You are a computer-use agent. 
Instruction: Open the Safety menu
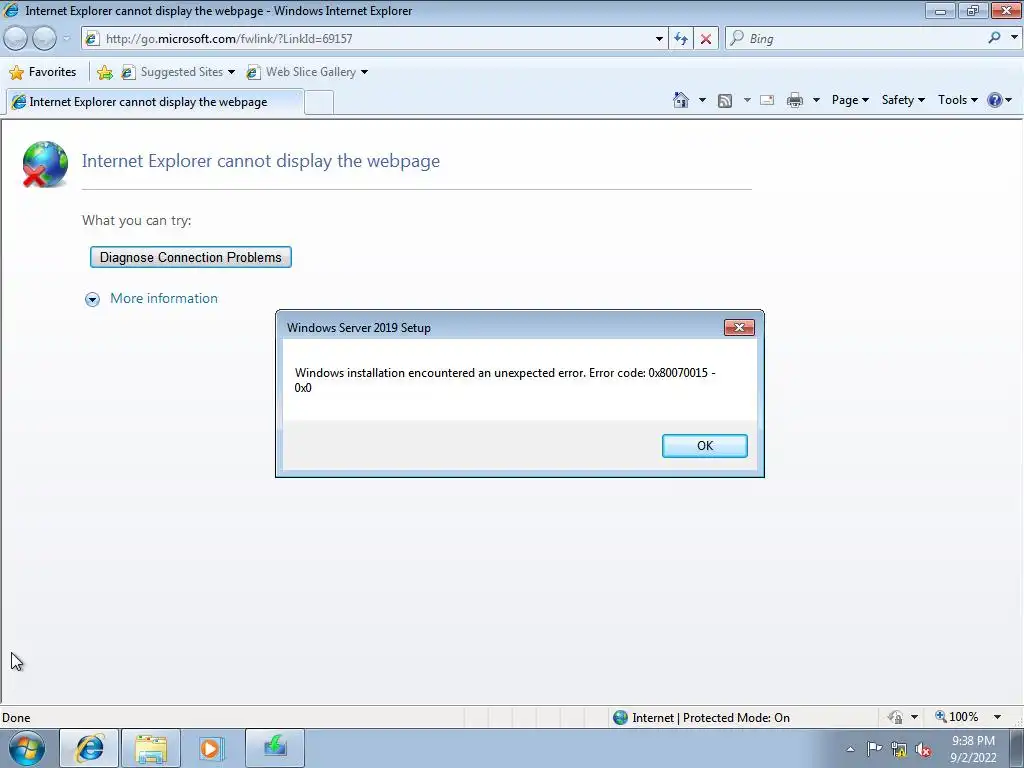tap(903, 100)
